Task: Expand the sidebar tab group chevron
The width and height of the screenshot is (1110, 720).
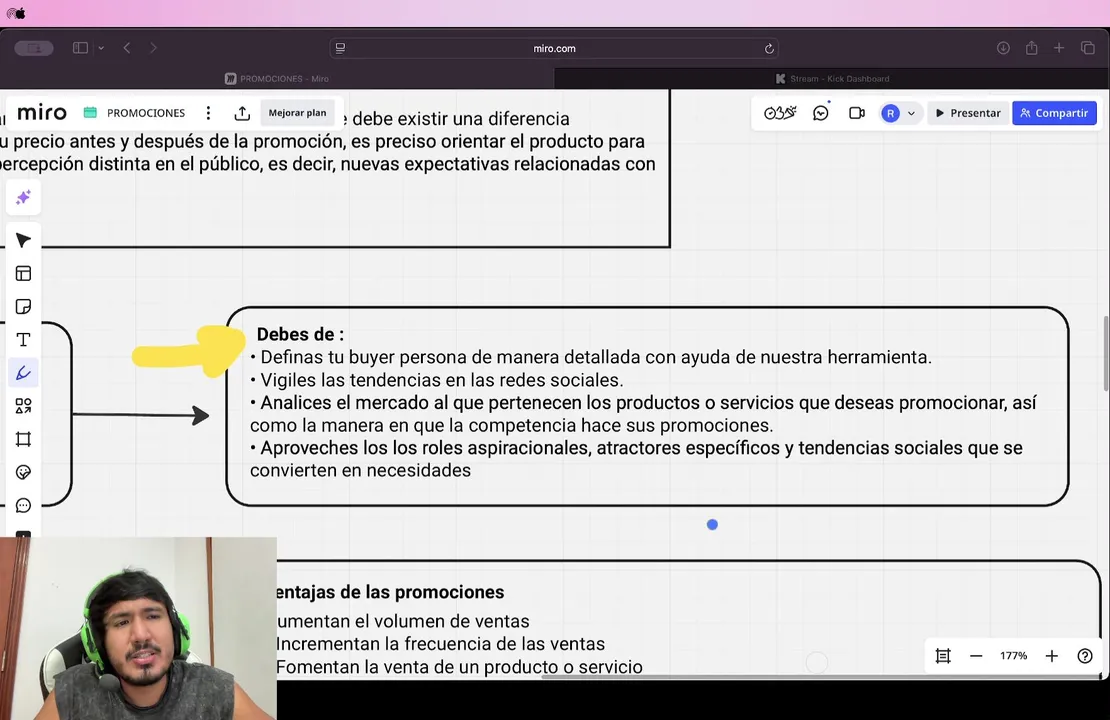Action: click(101, 48)
